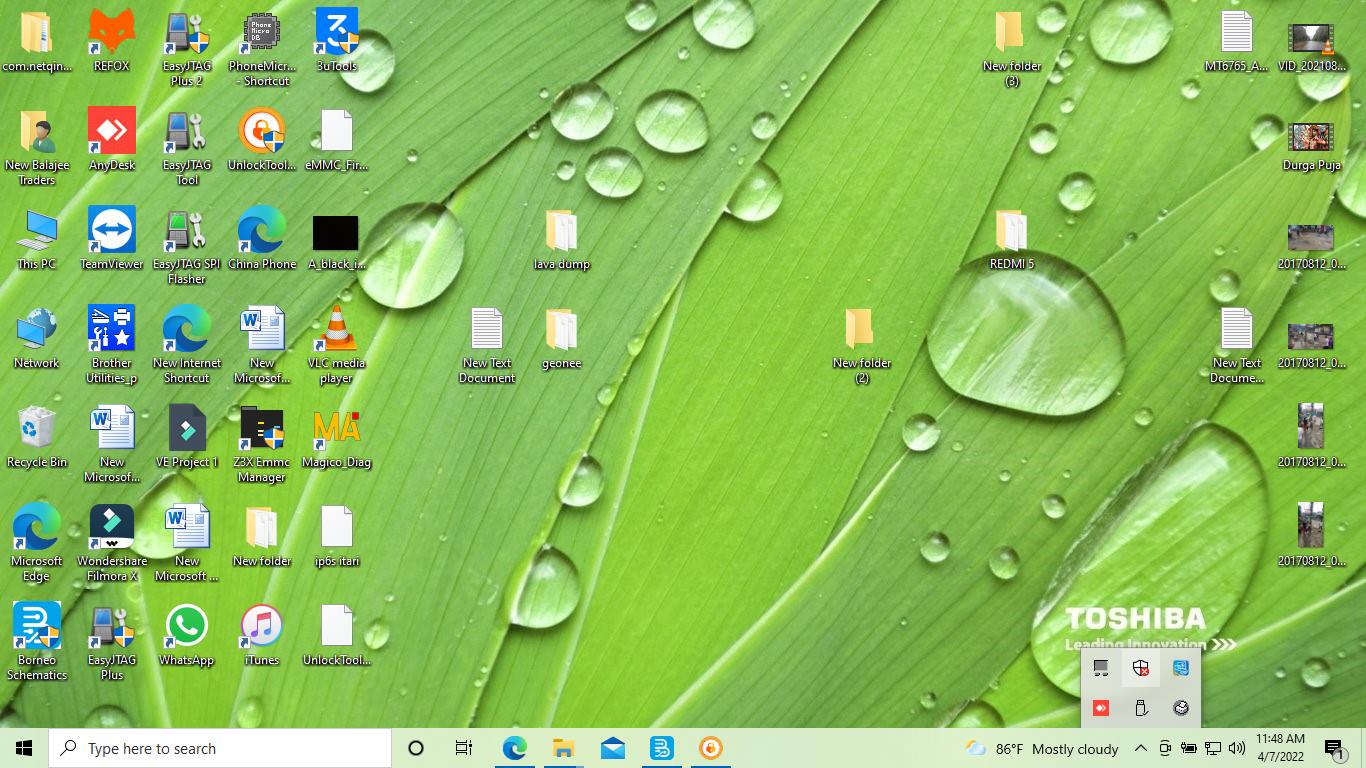Screen dimensions: 1366x768
Task: Click Safely Remove Hardware USB tray icon
Action: click(1141, 708)
